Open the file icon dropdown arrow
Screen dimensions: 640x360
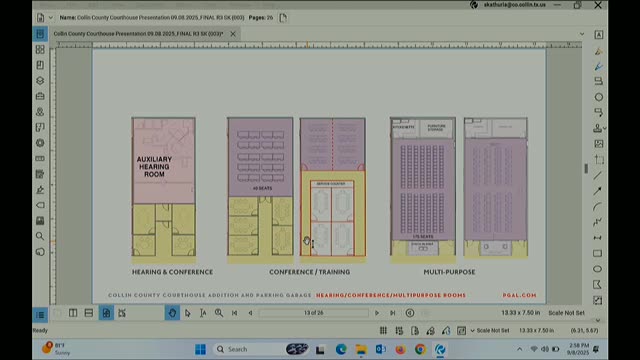pos(51,18)
